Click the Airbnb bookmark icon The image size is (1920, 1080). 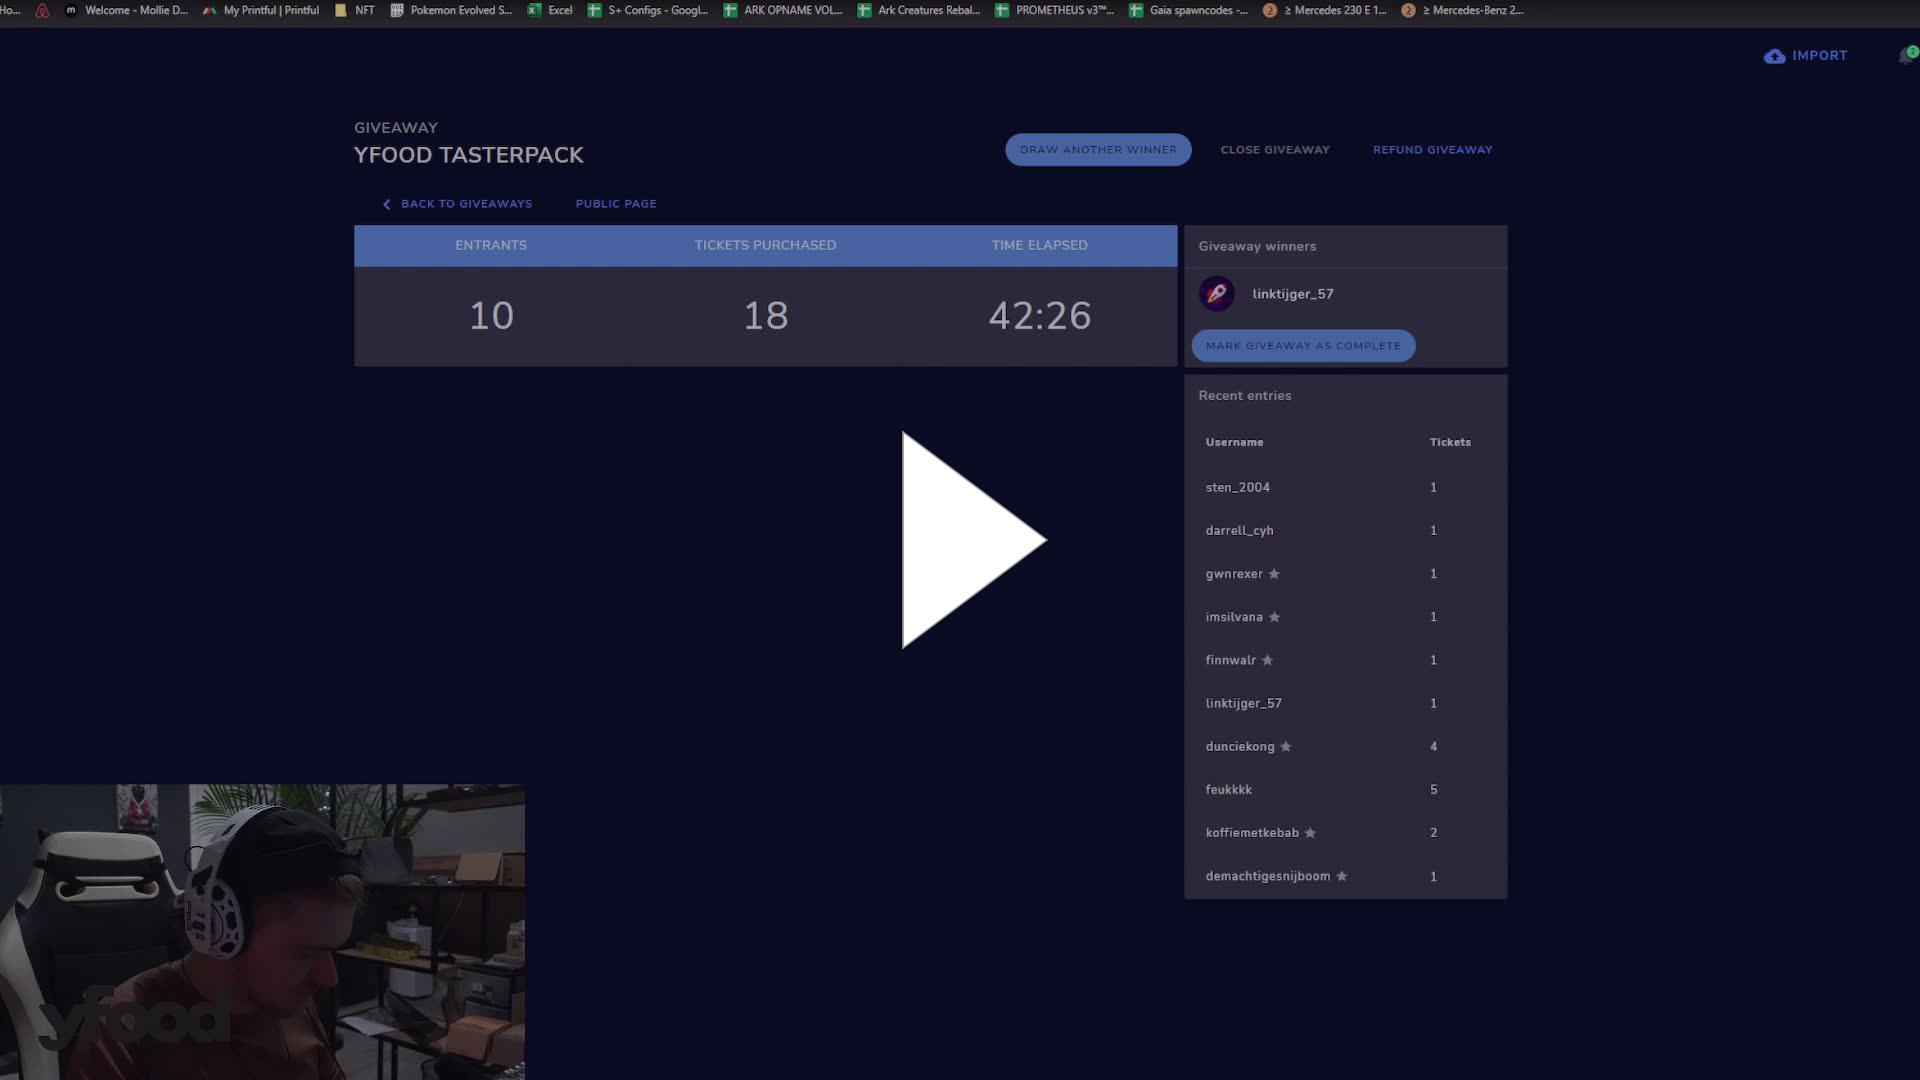pyautogui.click(x=40, y=10)
